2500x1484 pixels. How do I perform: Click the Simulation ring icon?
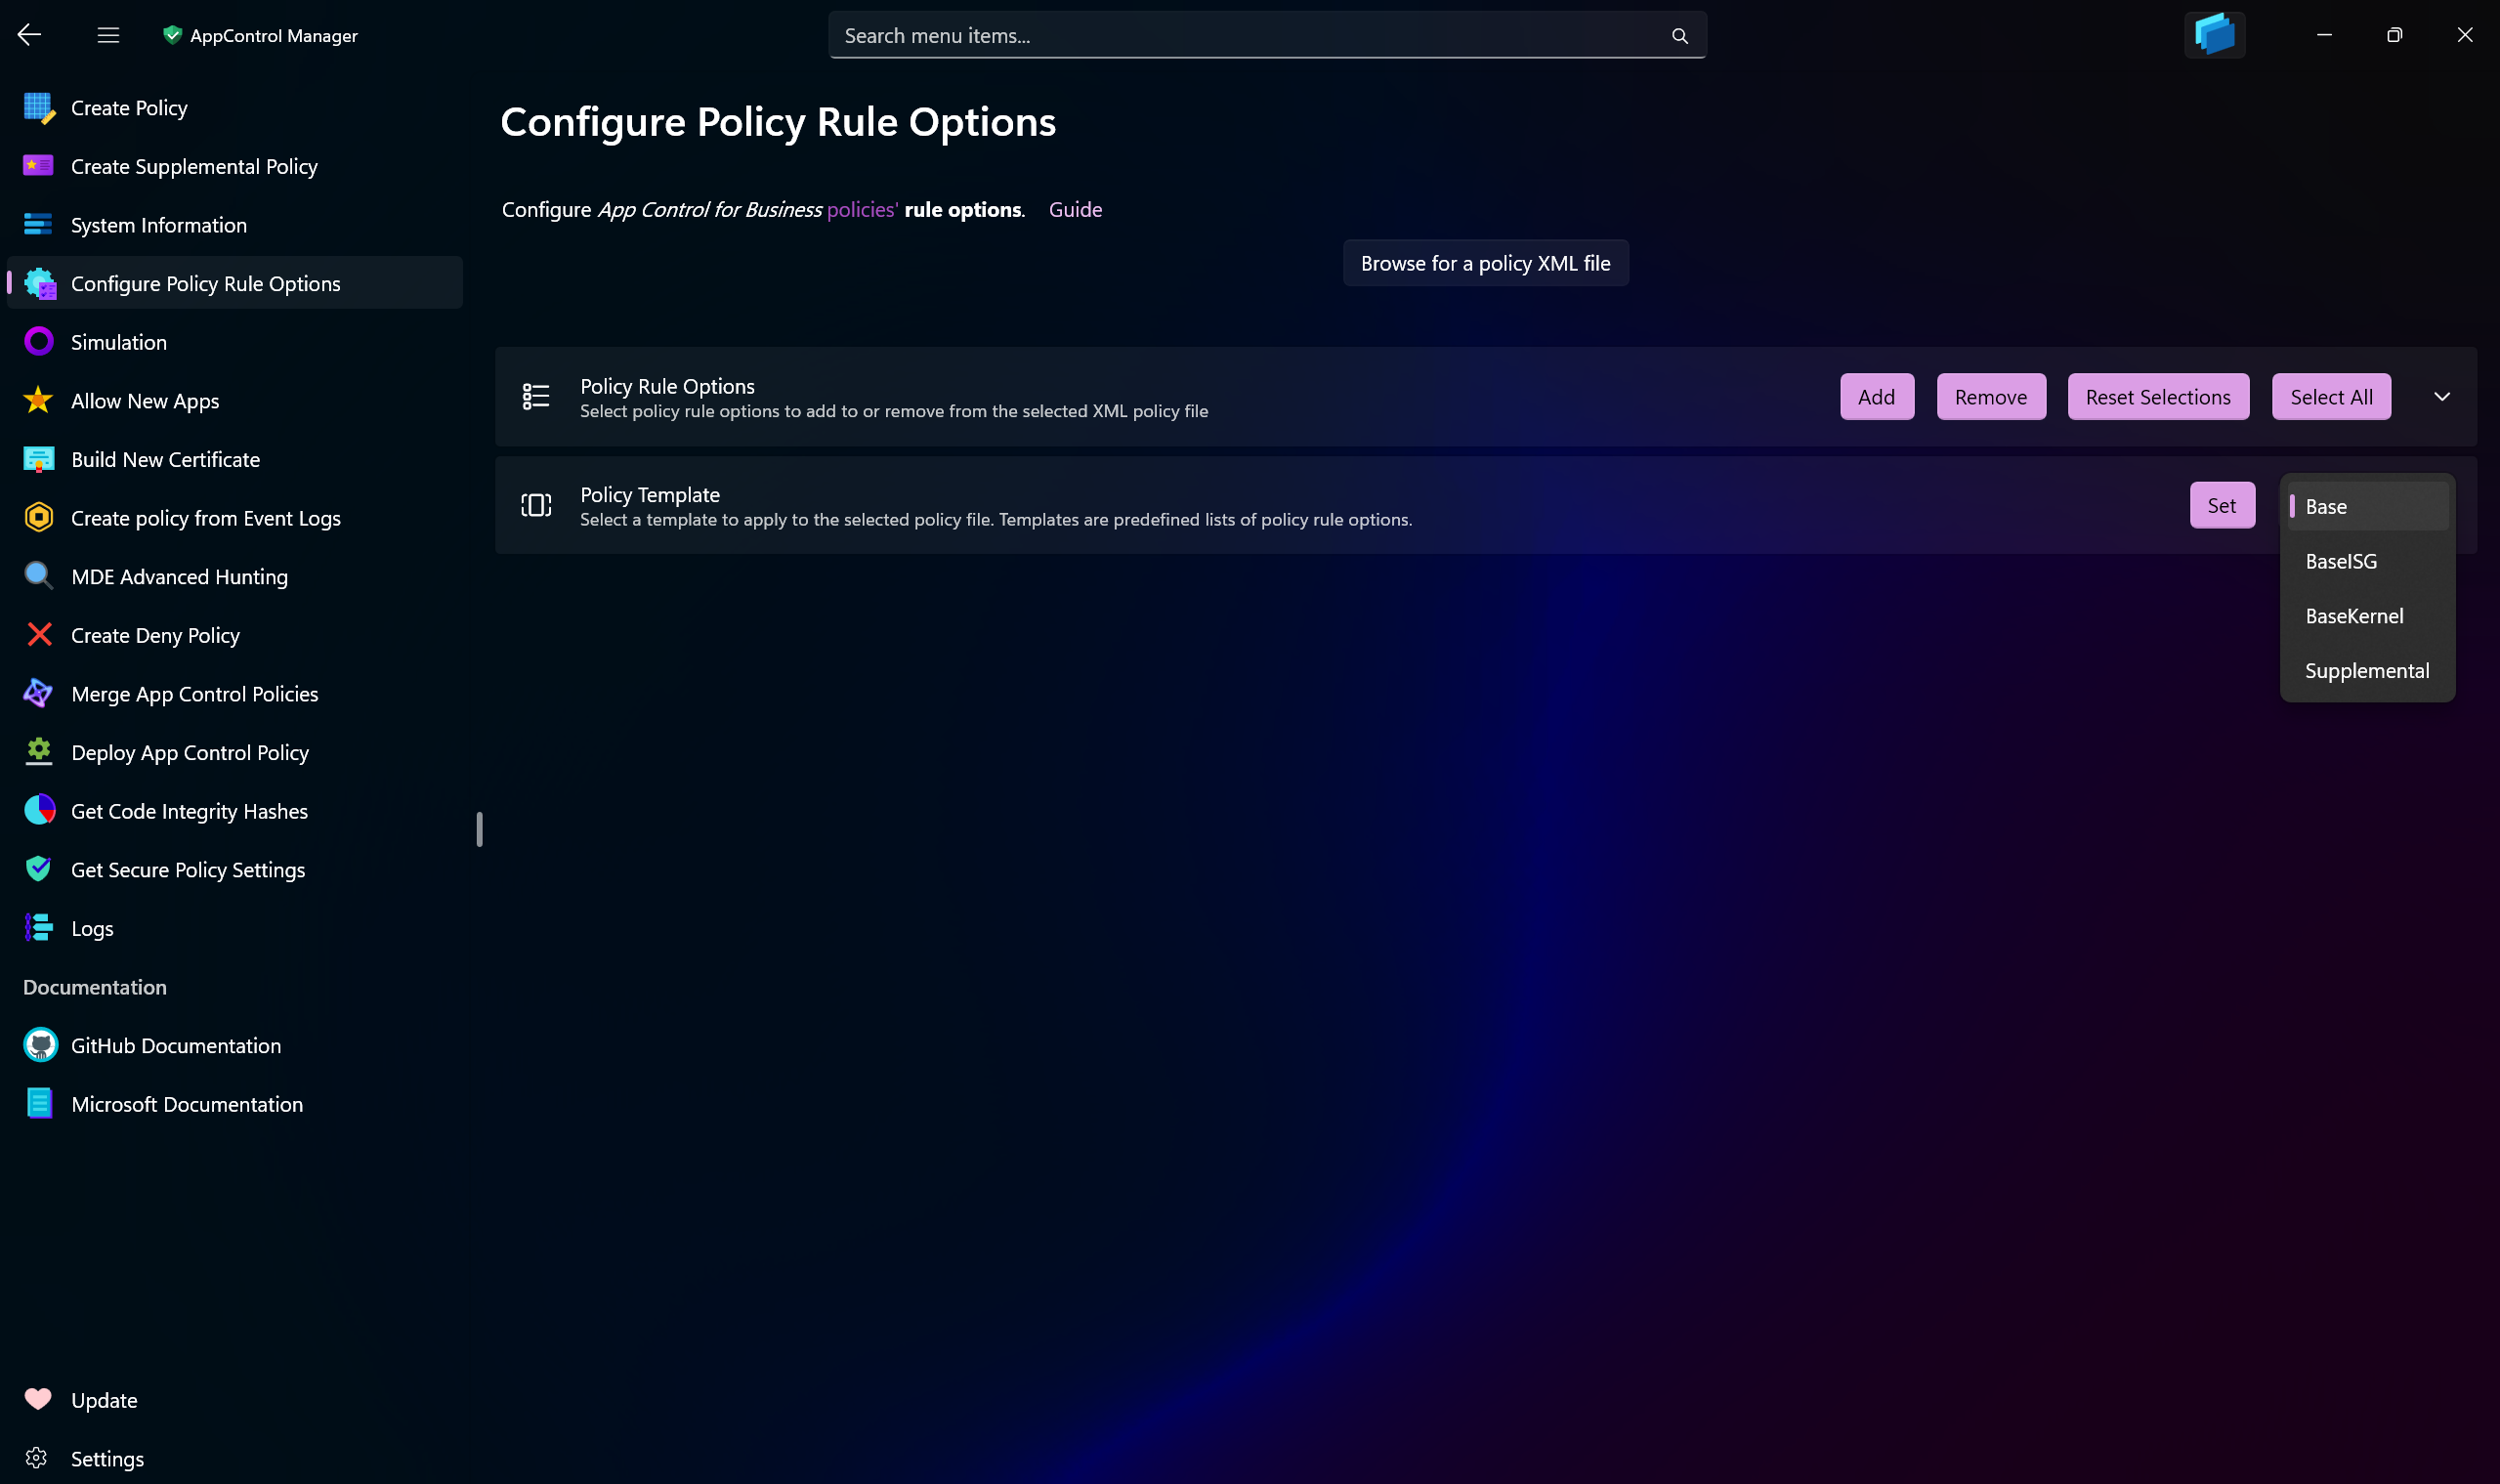pyautogui.click(x=39, y=342)
